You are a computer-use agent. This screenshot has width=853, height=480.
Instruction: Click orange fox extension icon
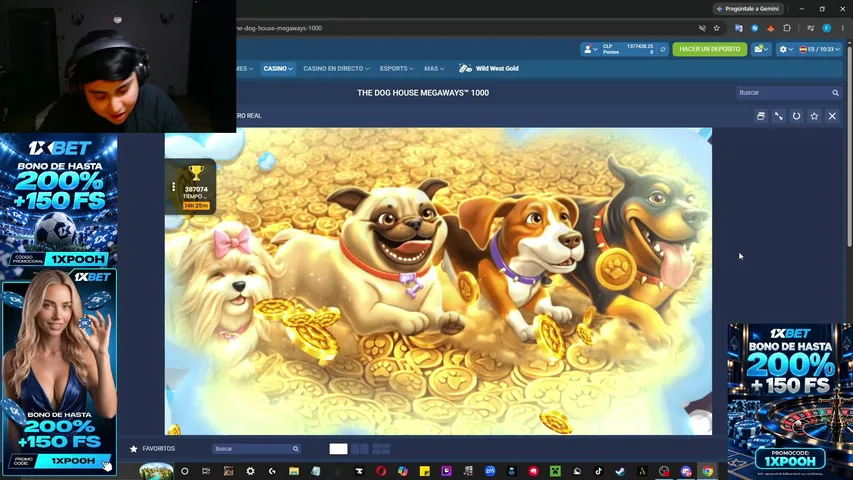pyautogui.click(x=770, y=28)
